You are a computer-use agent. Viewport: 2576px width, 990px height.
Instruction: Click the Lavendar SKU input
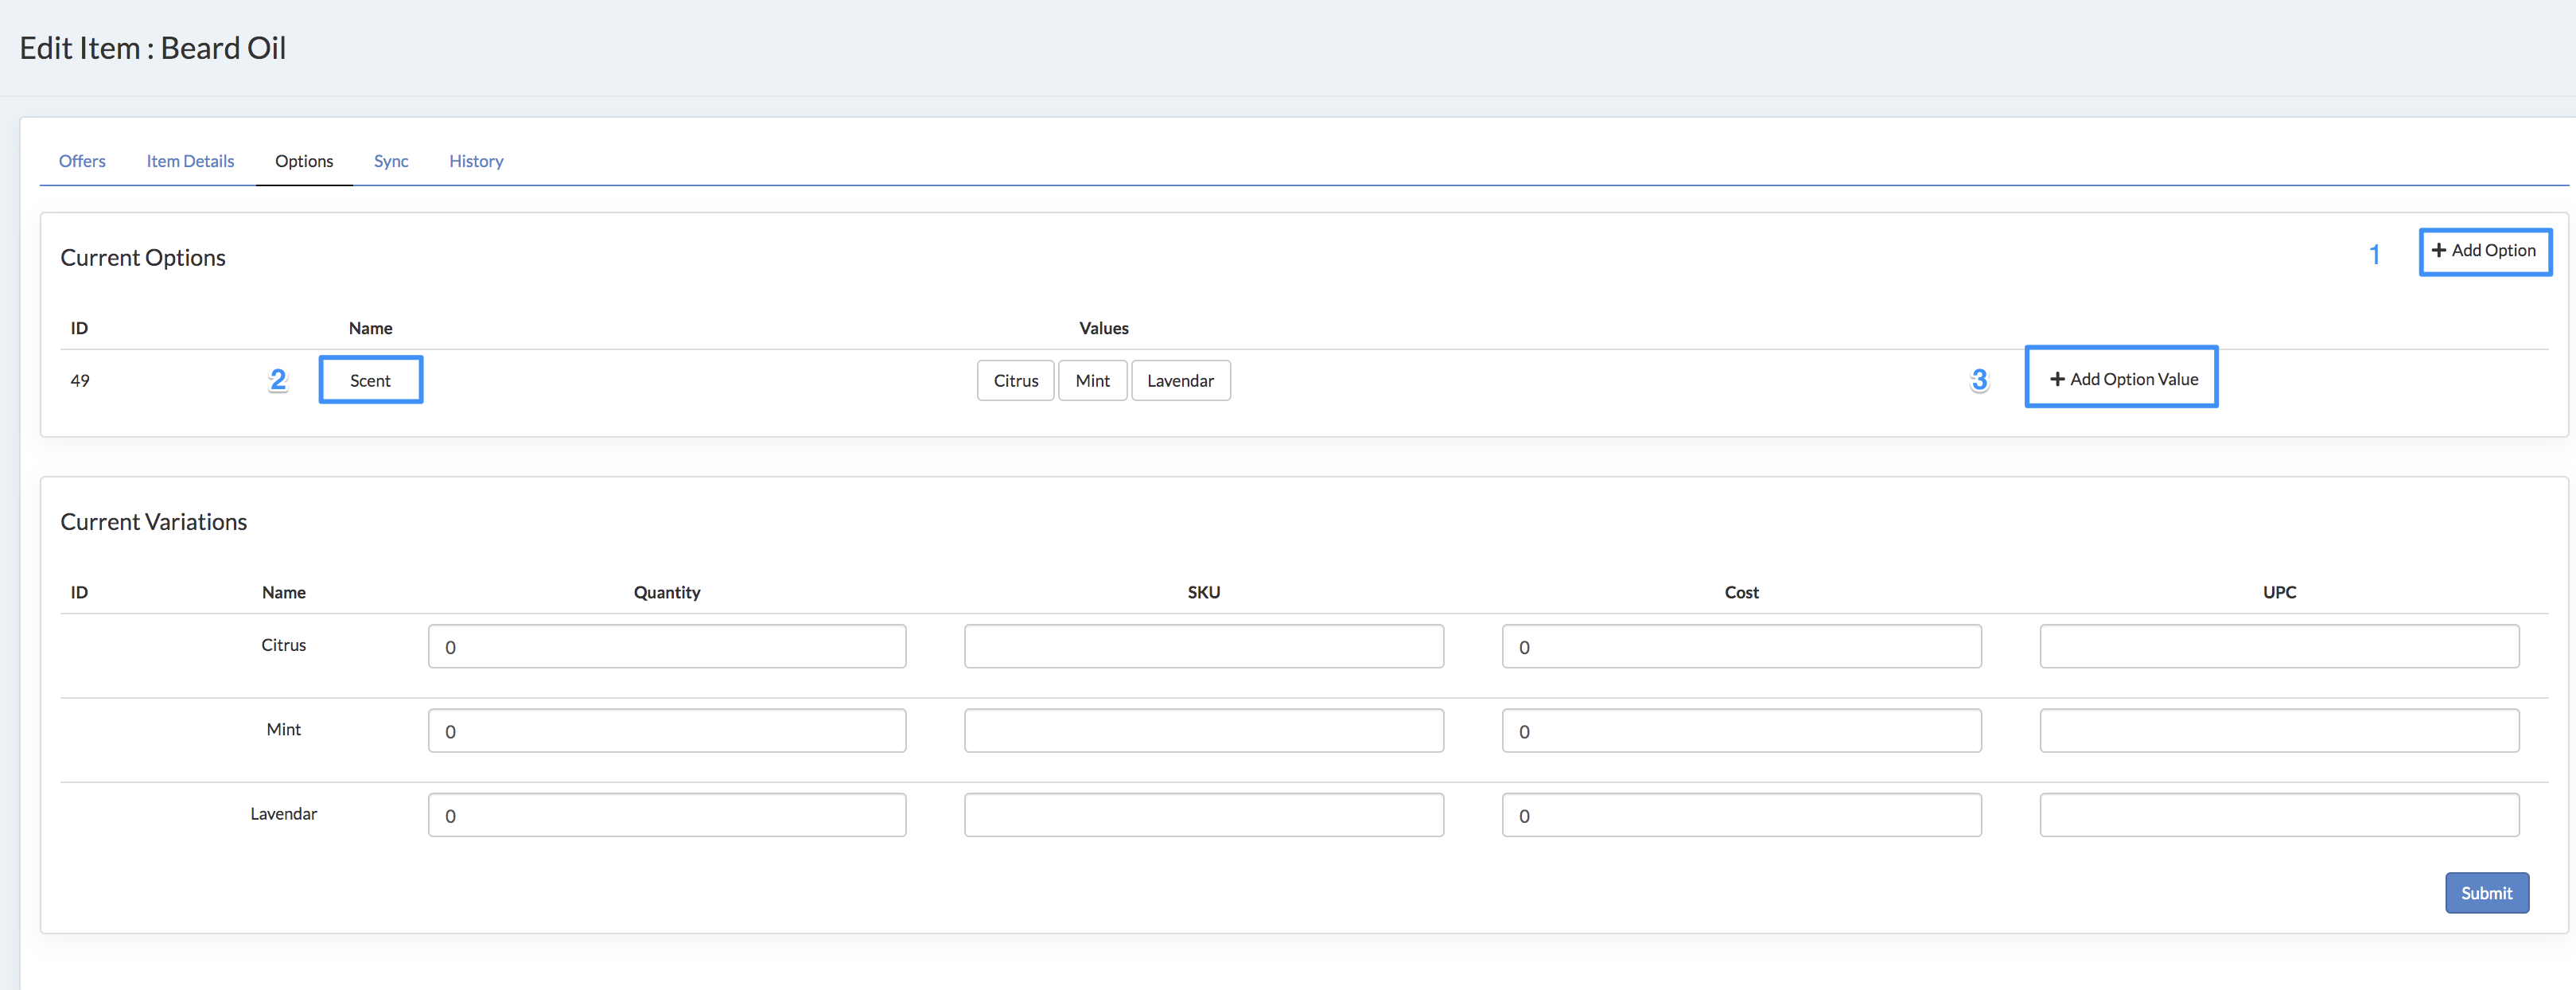coord(1203,815)
